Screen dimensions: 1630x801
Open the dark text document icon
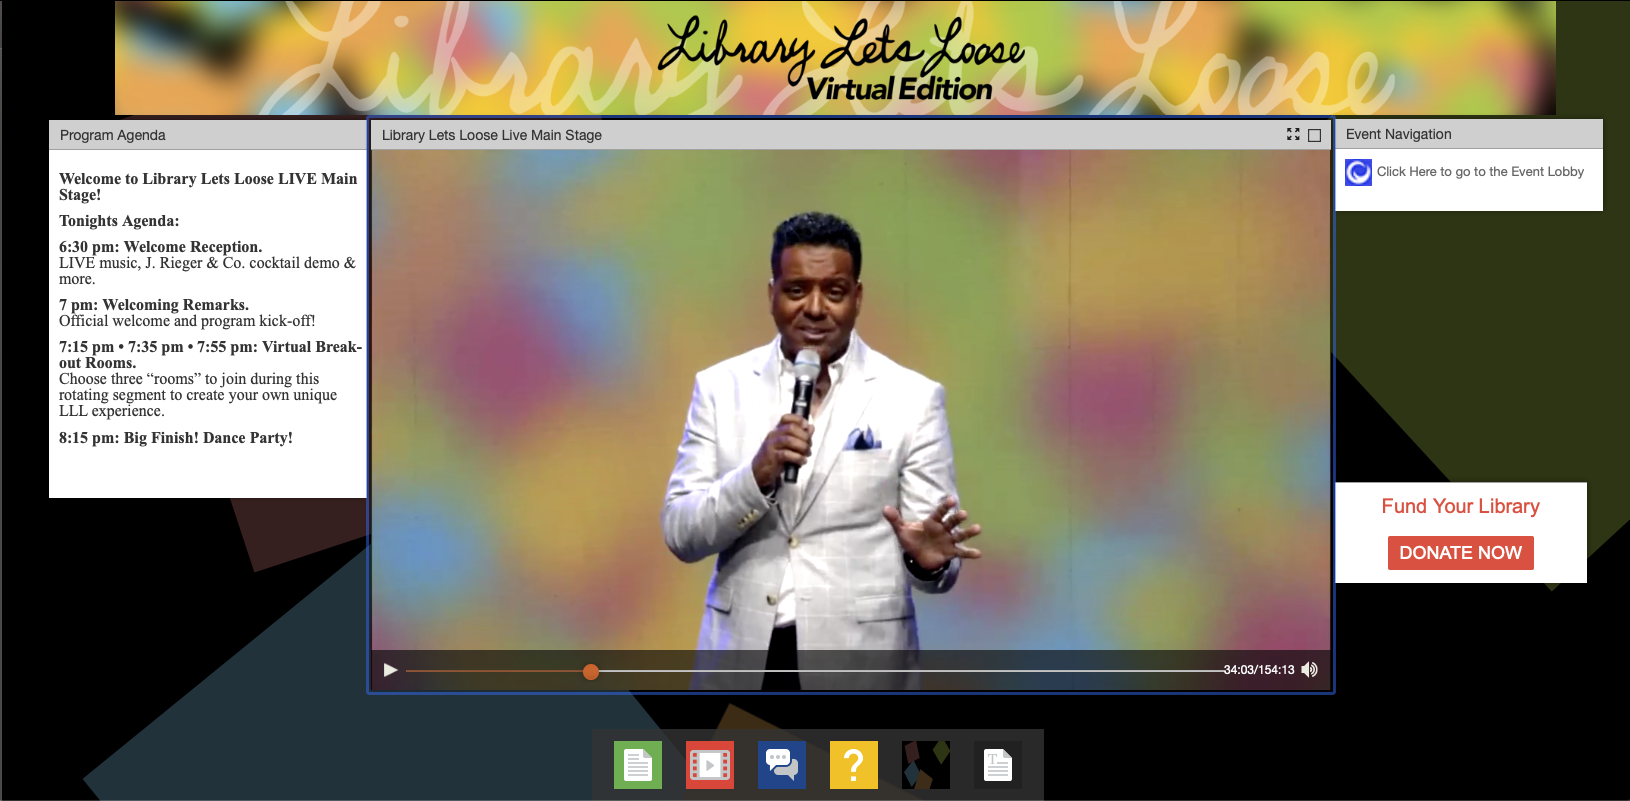click(998, 765)
